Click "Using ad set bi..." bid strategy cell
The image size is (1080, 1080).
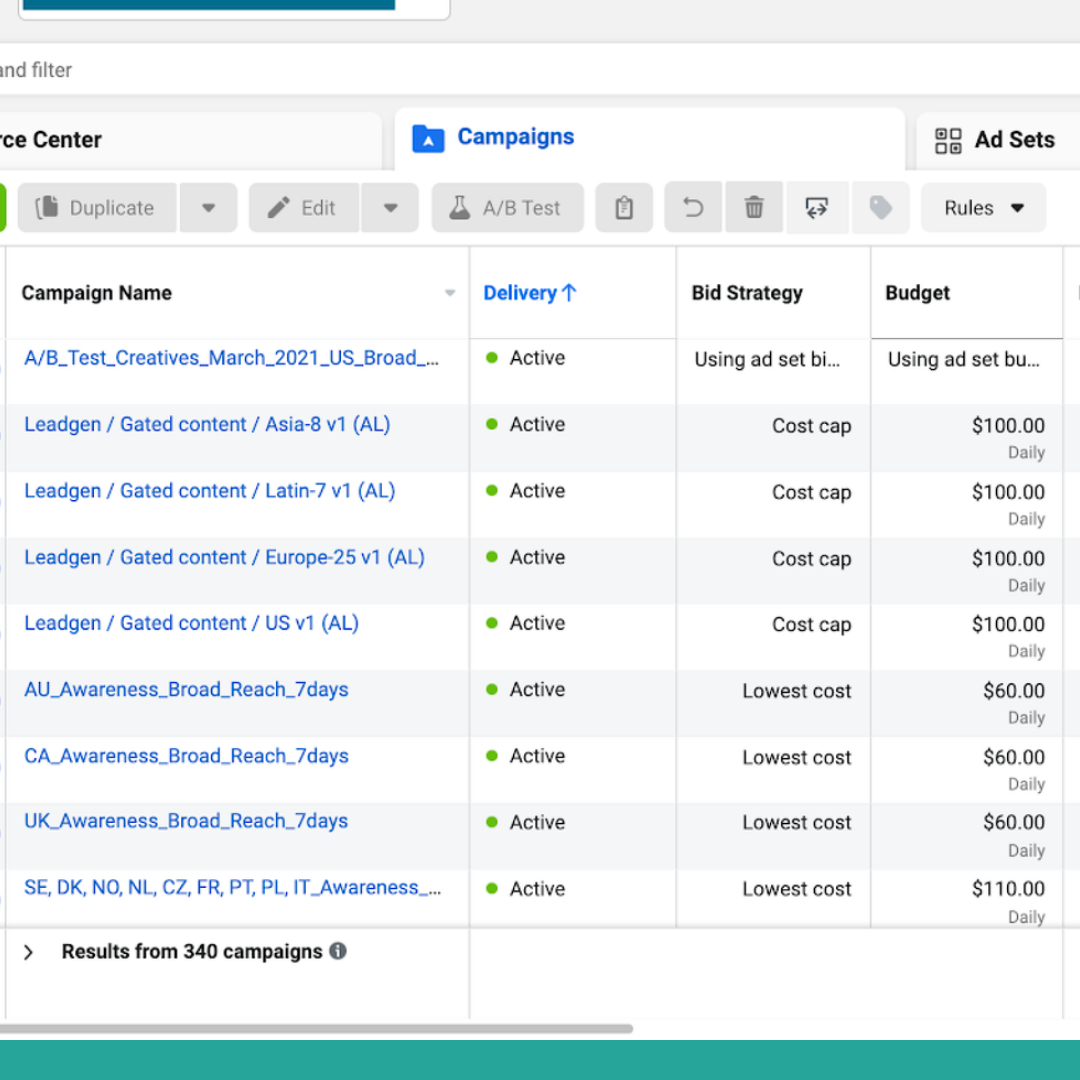767,360
